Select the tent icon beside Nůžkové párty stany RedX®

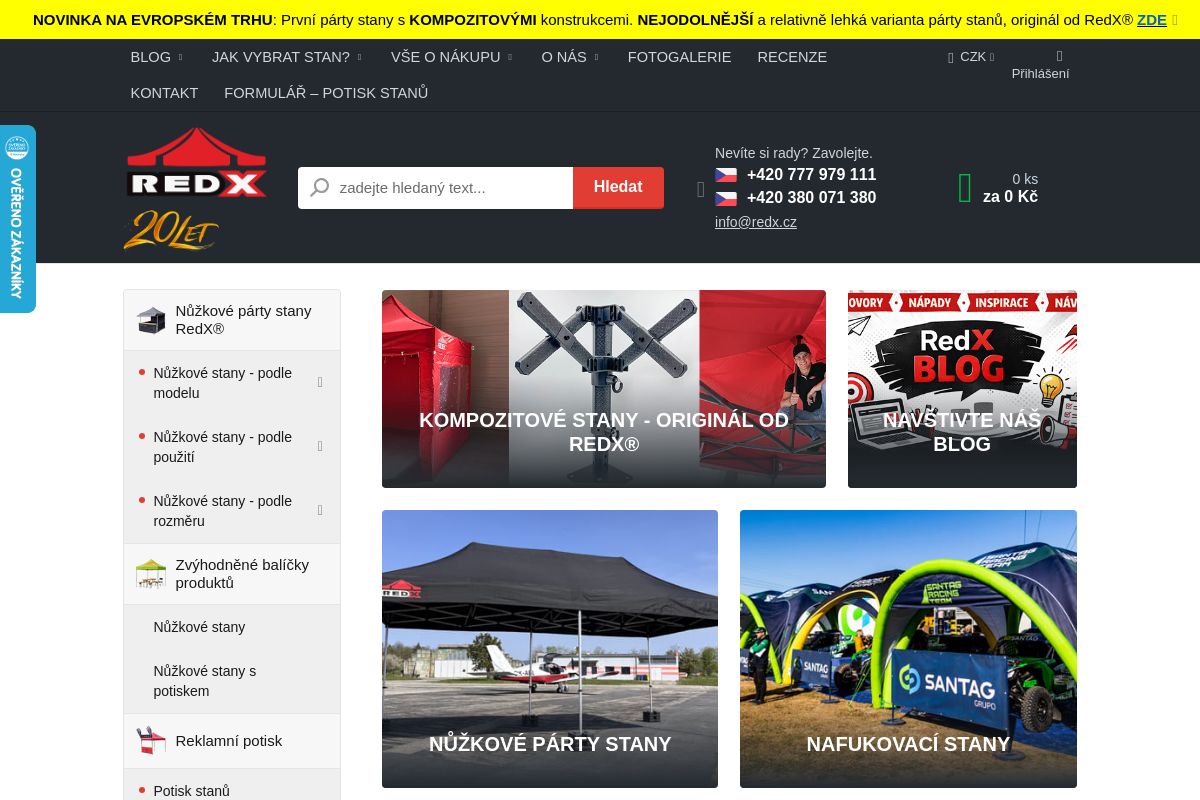point(150,319)
